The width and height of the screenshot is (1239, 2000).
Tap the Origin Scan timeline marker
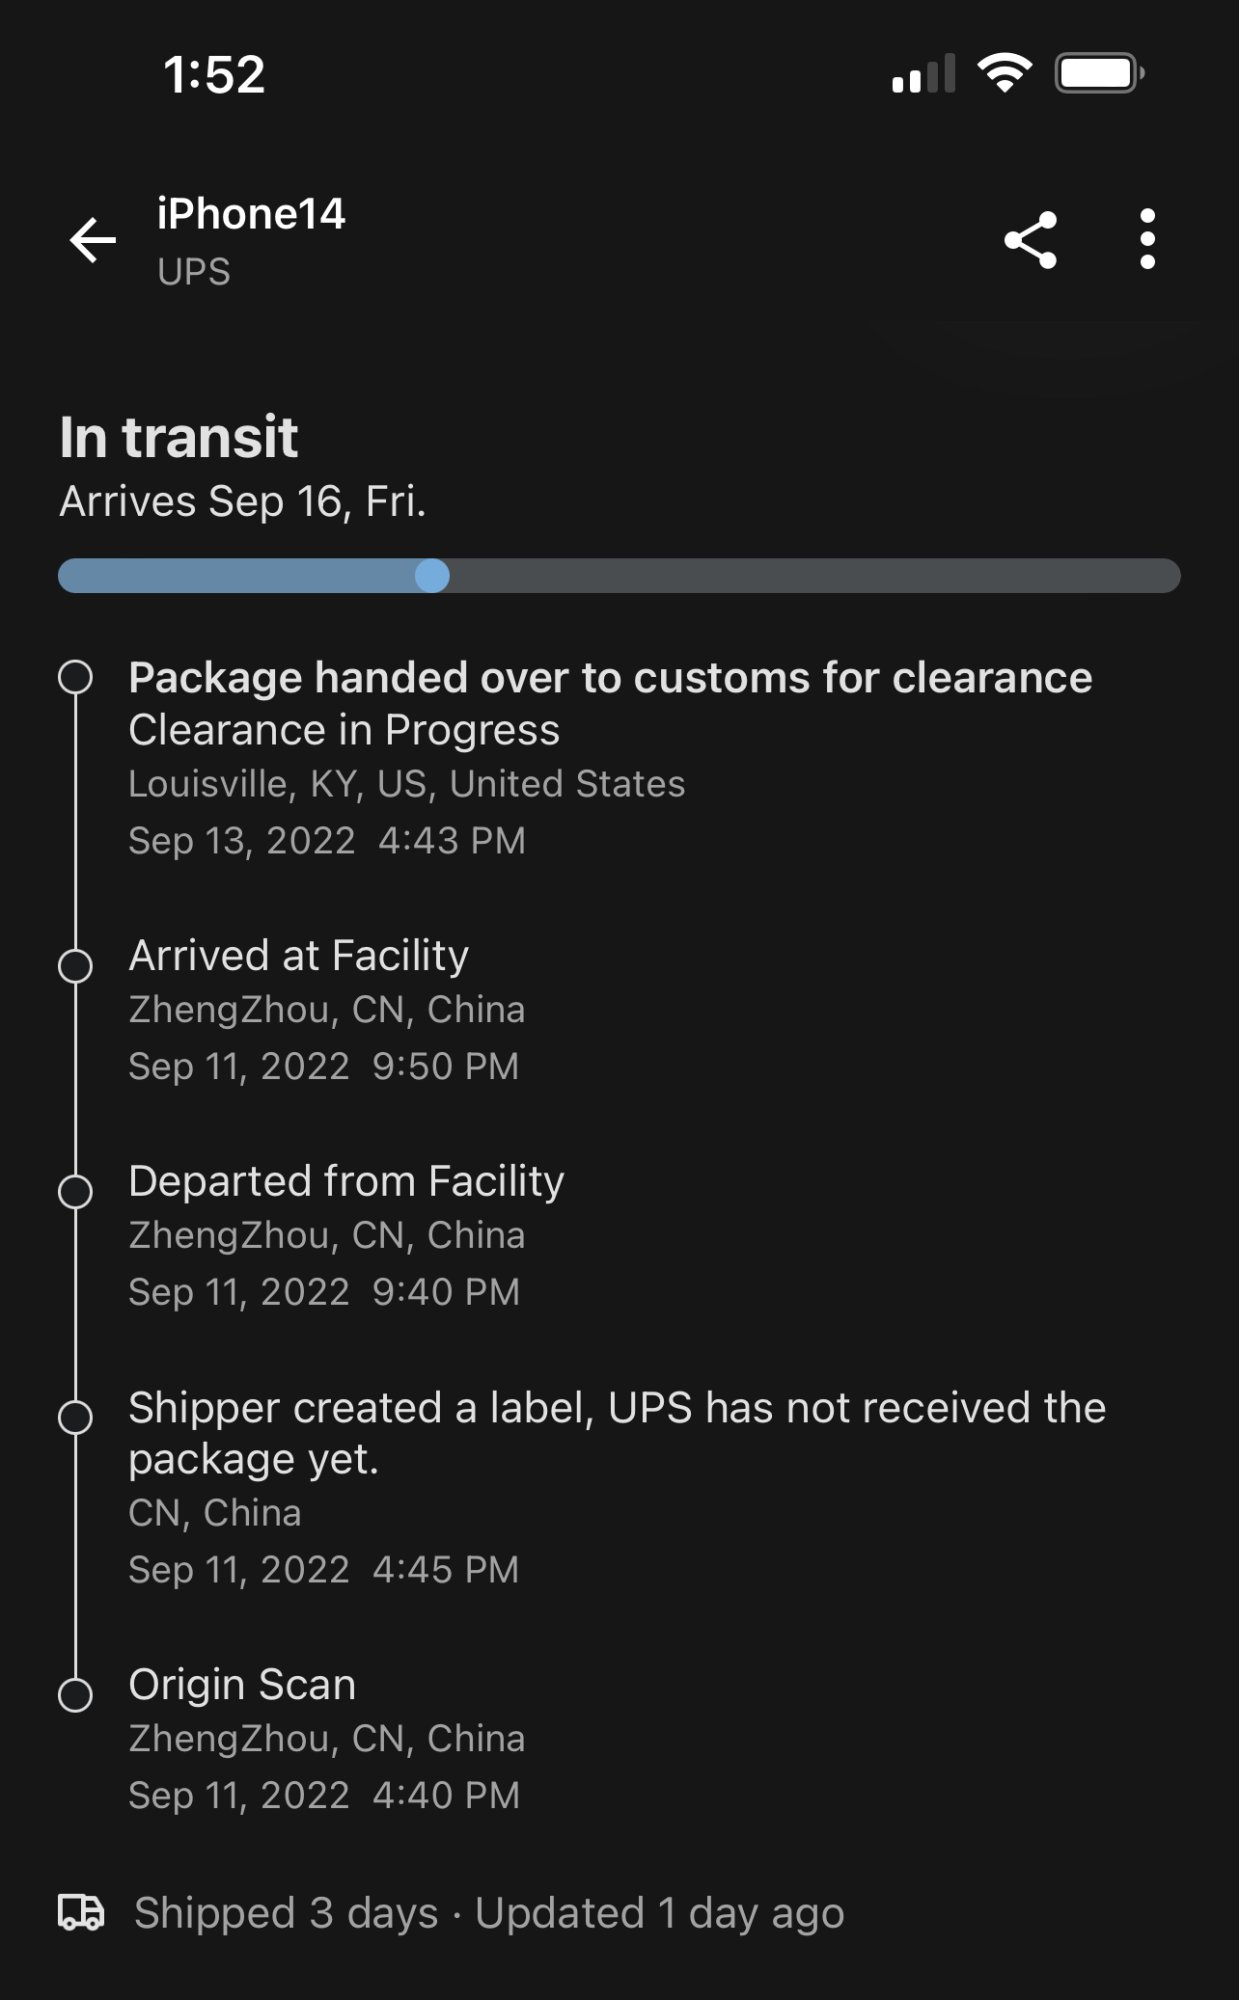(75, 1695)
